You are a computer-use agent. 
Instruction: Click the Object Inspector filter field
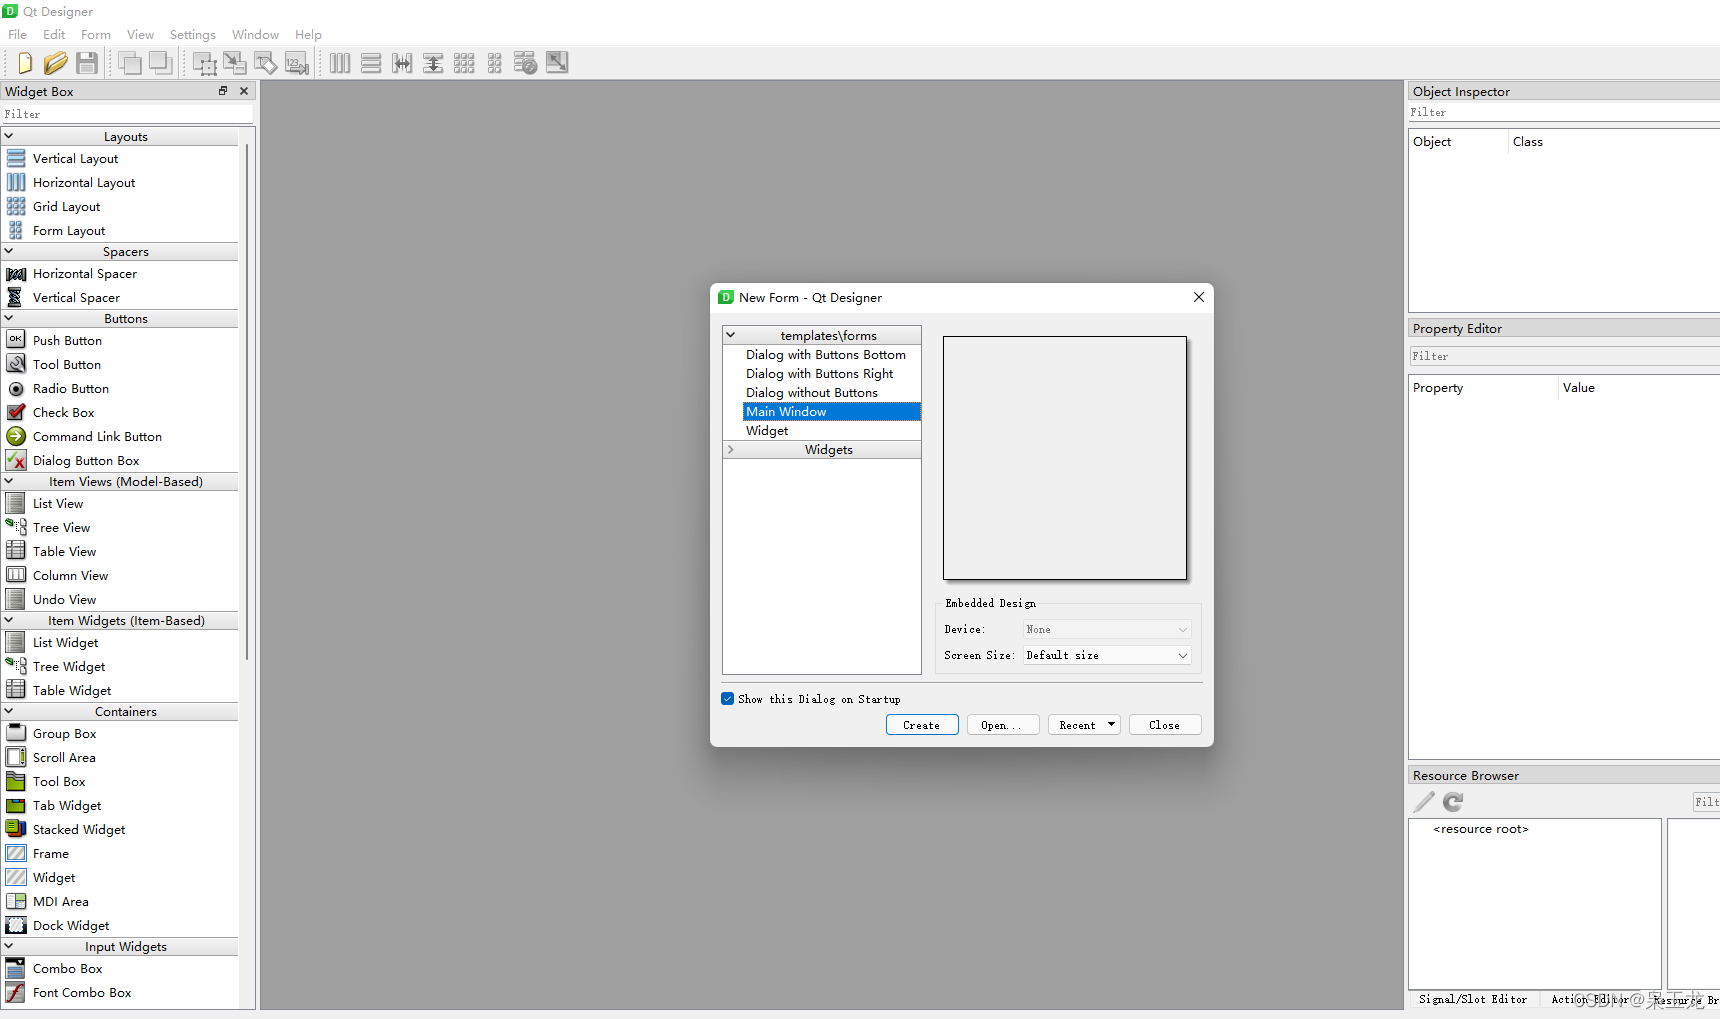point(1564,112)
